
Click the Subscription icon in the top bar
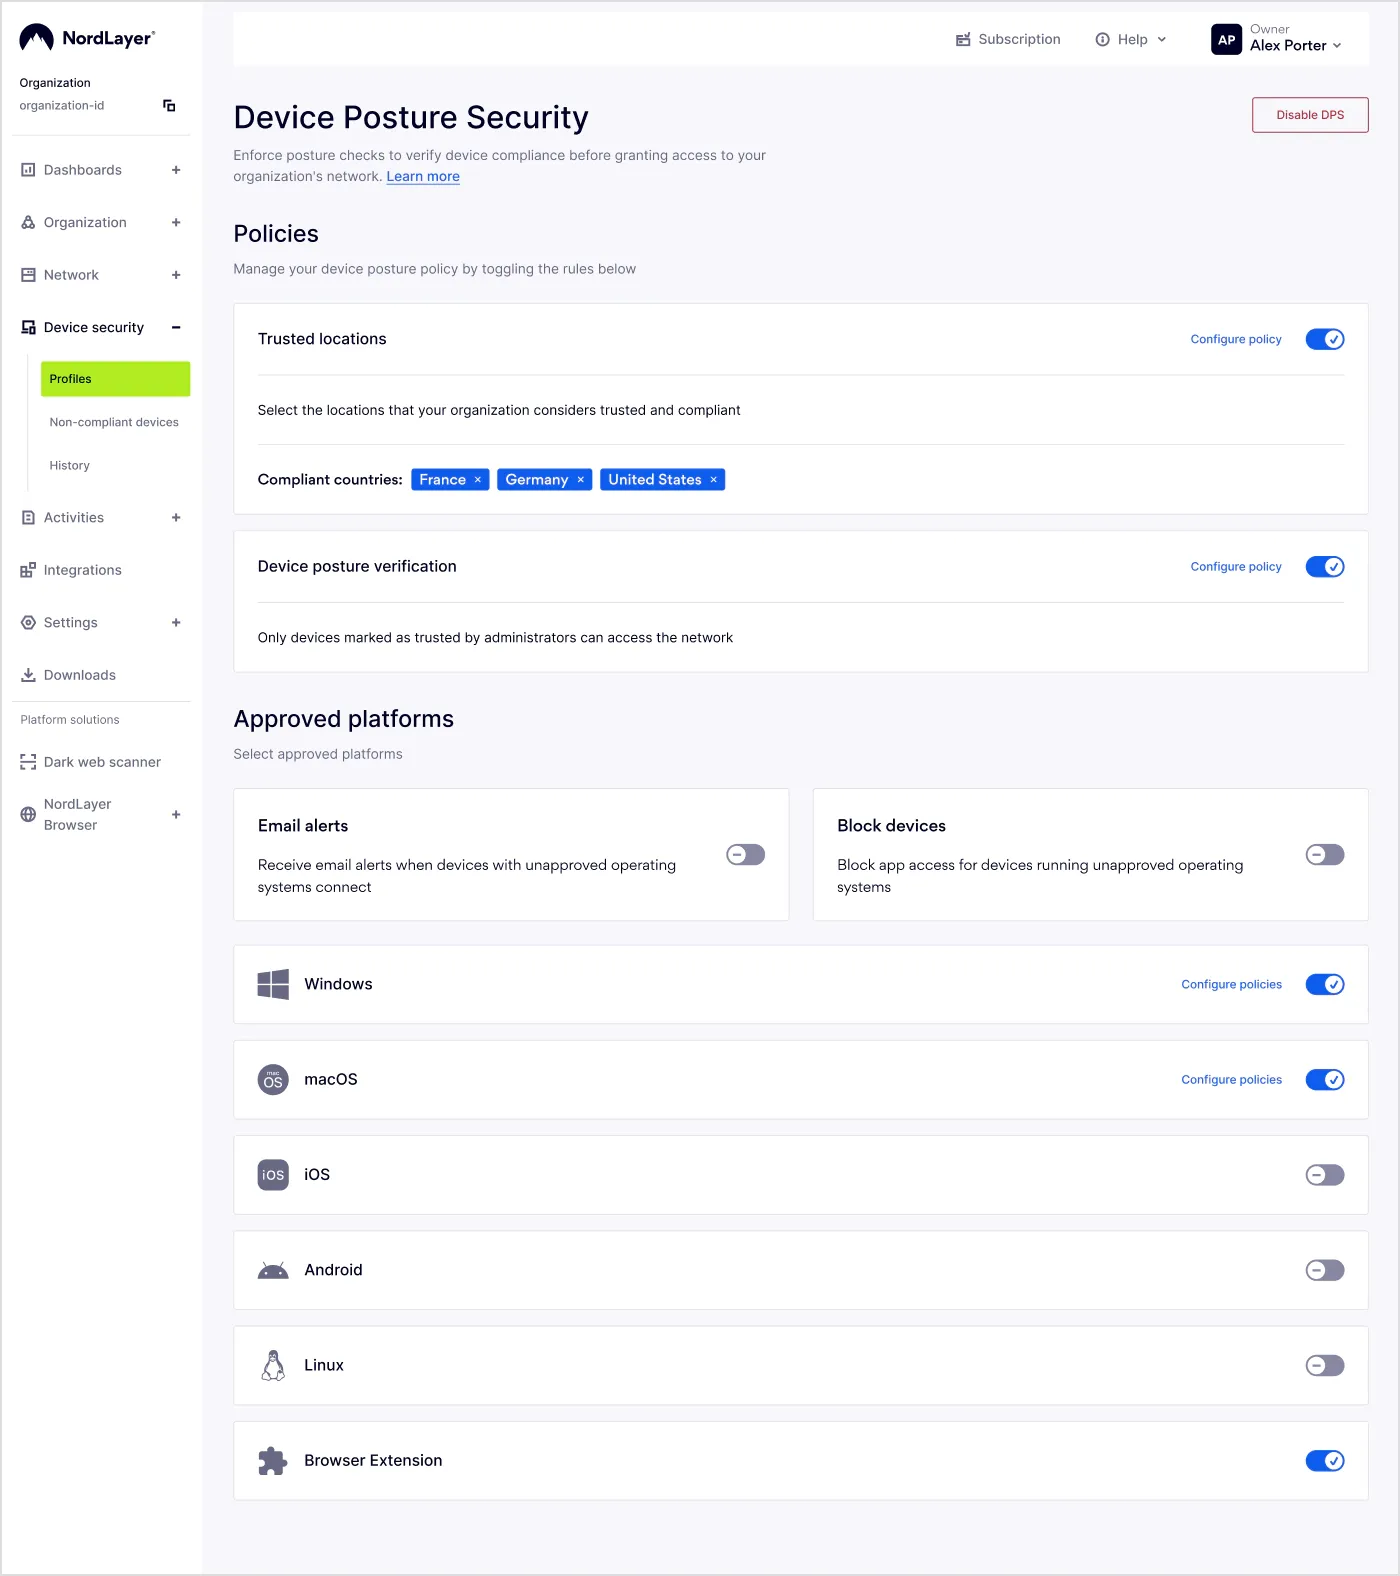[x=963, y=39]
